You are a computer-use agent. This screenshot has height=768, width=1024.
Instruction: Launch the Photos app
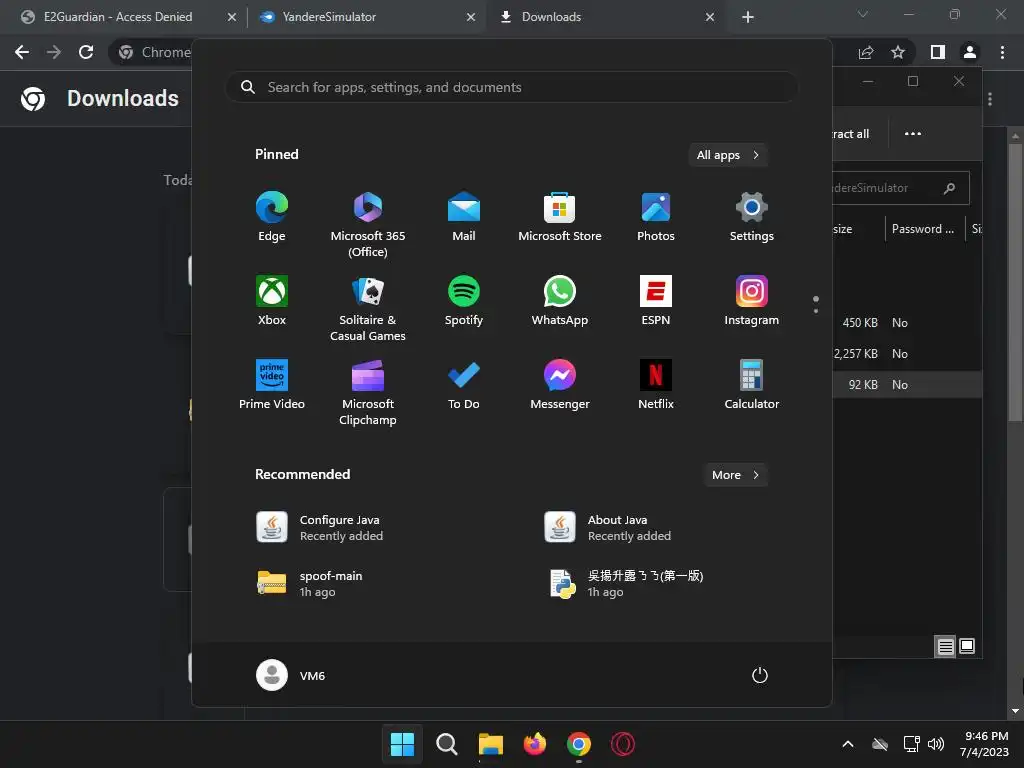pyautogui.click(x=656, y=217)
